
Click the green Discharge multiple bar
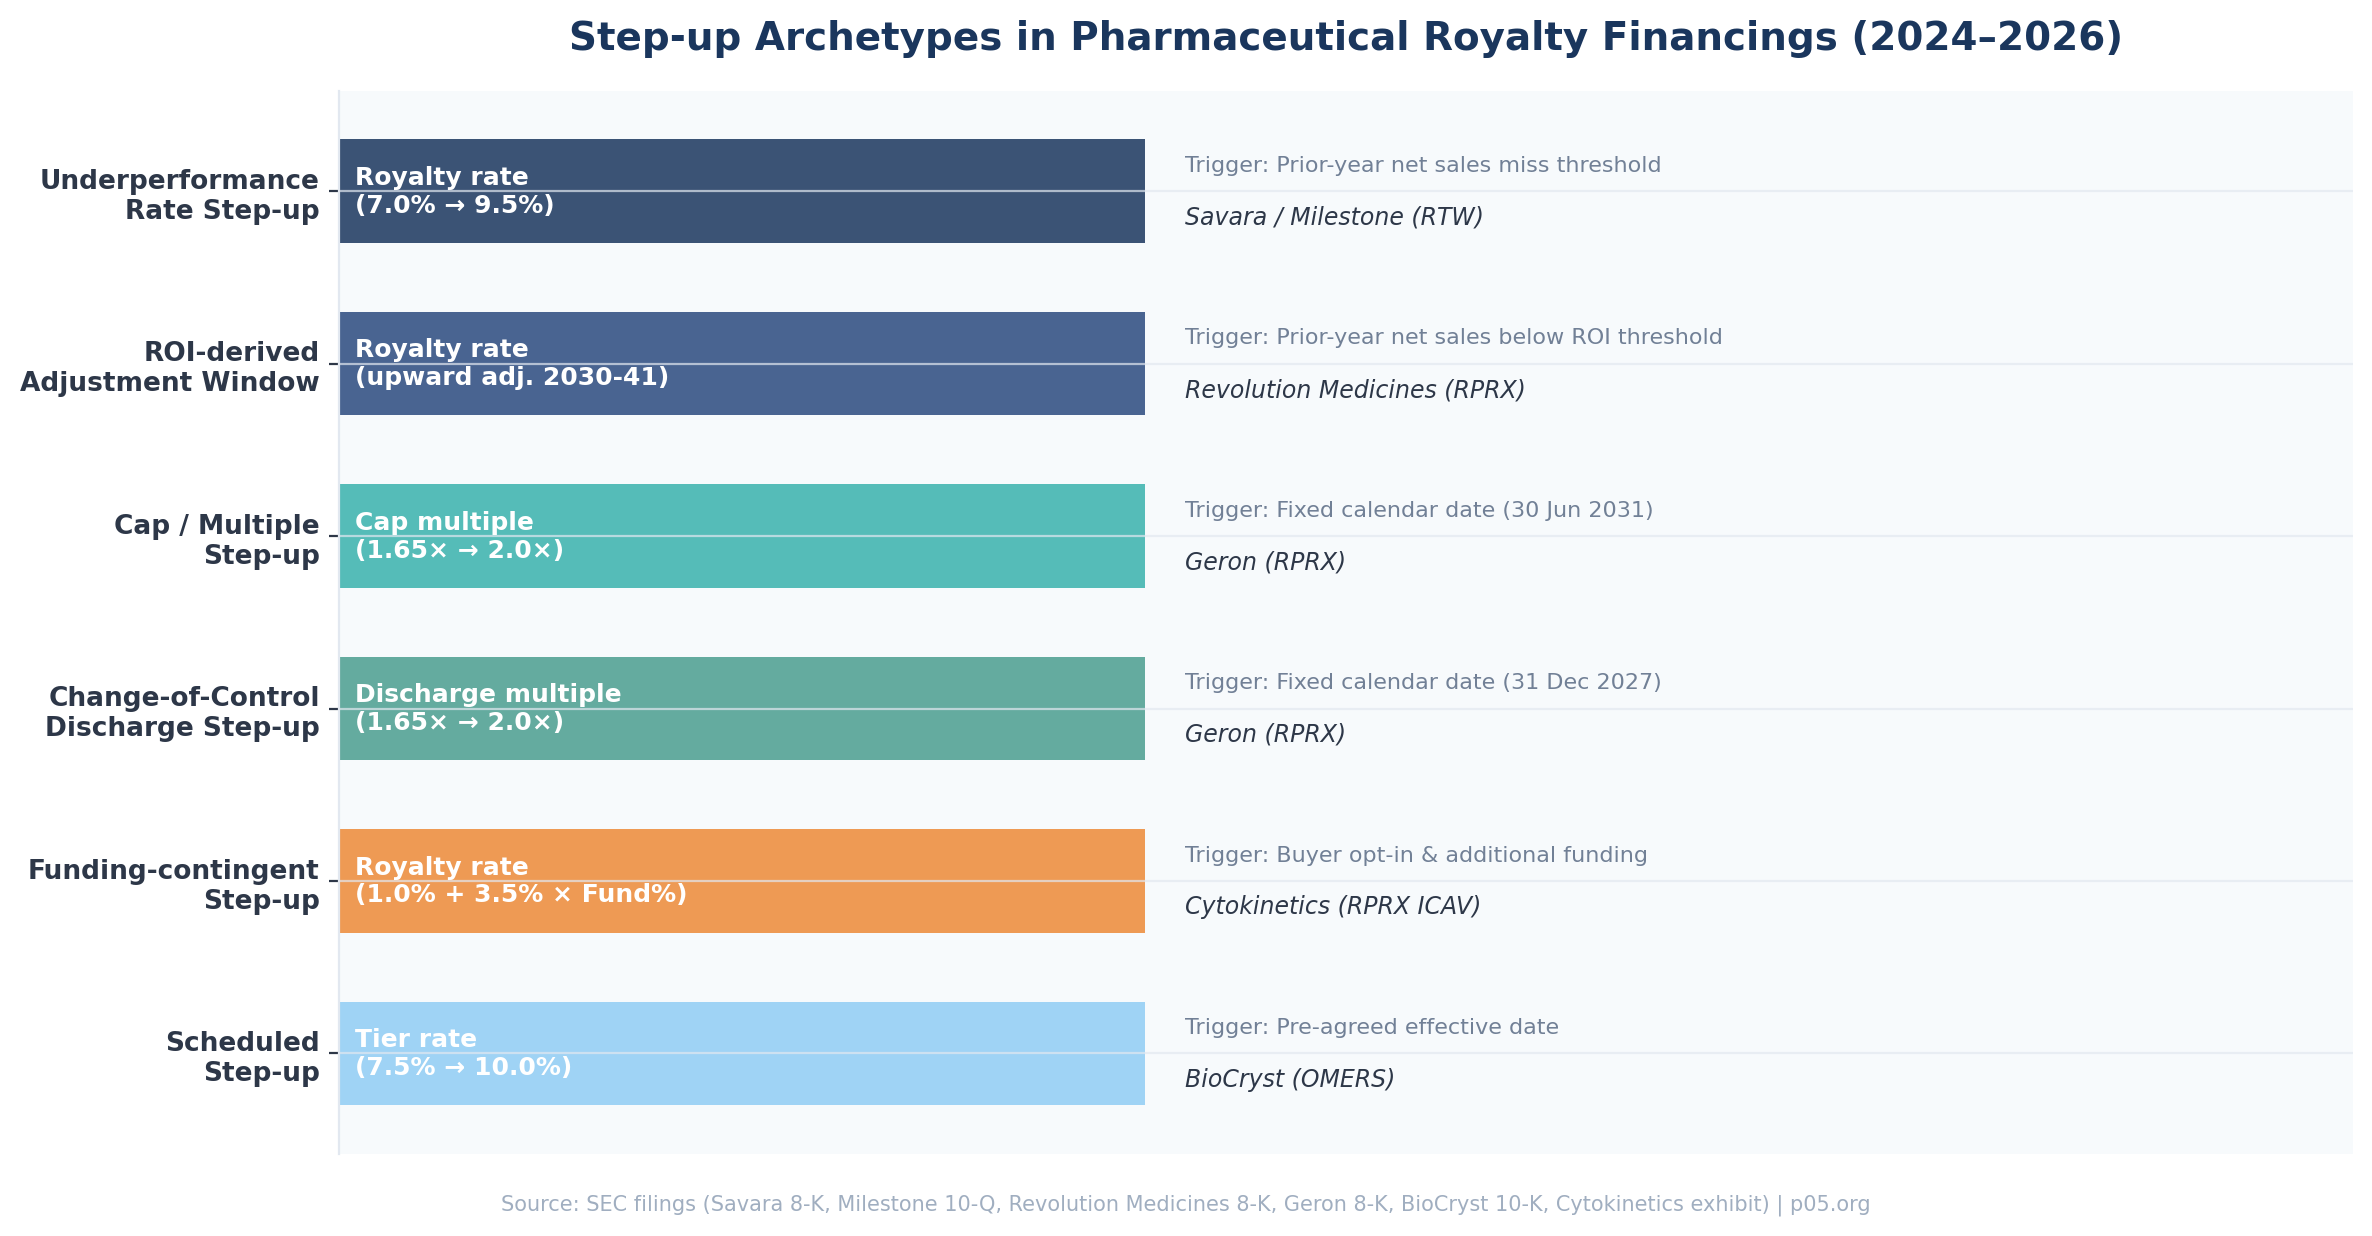click(x=741, y=708)
